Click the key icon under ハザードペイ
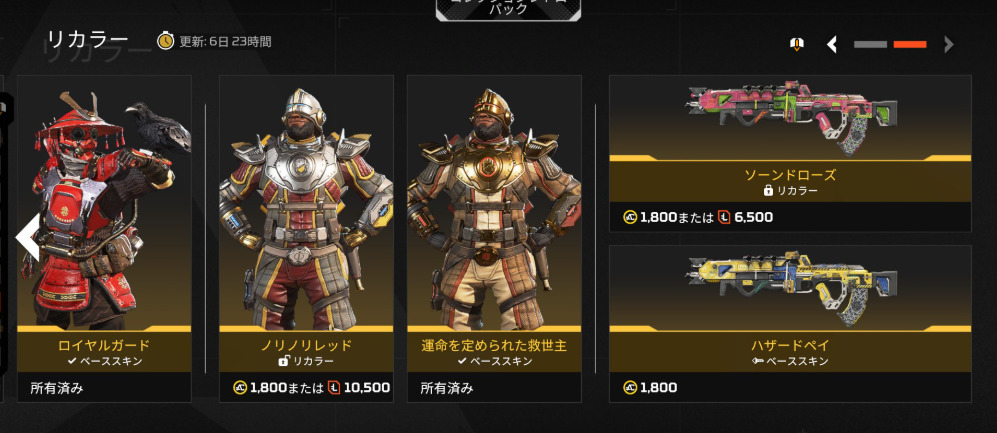Image resolution: width=997 pixels, height=433 pixels. (x=757, y=361)
